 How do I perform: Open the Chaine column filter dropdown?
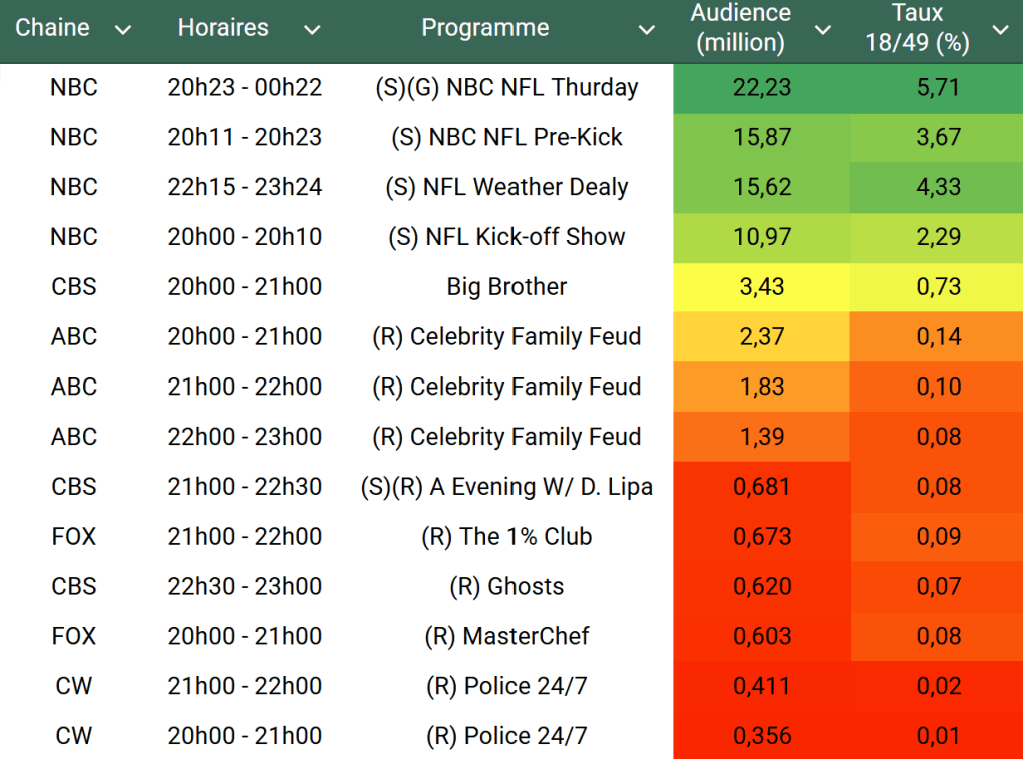click(x=123, y=30)
